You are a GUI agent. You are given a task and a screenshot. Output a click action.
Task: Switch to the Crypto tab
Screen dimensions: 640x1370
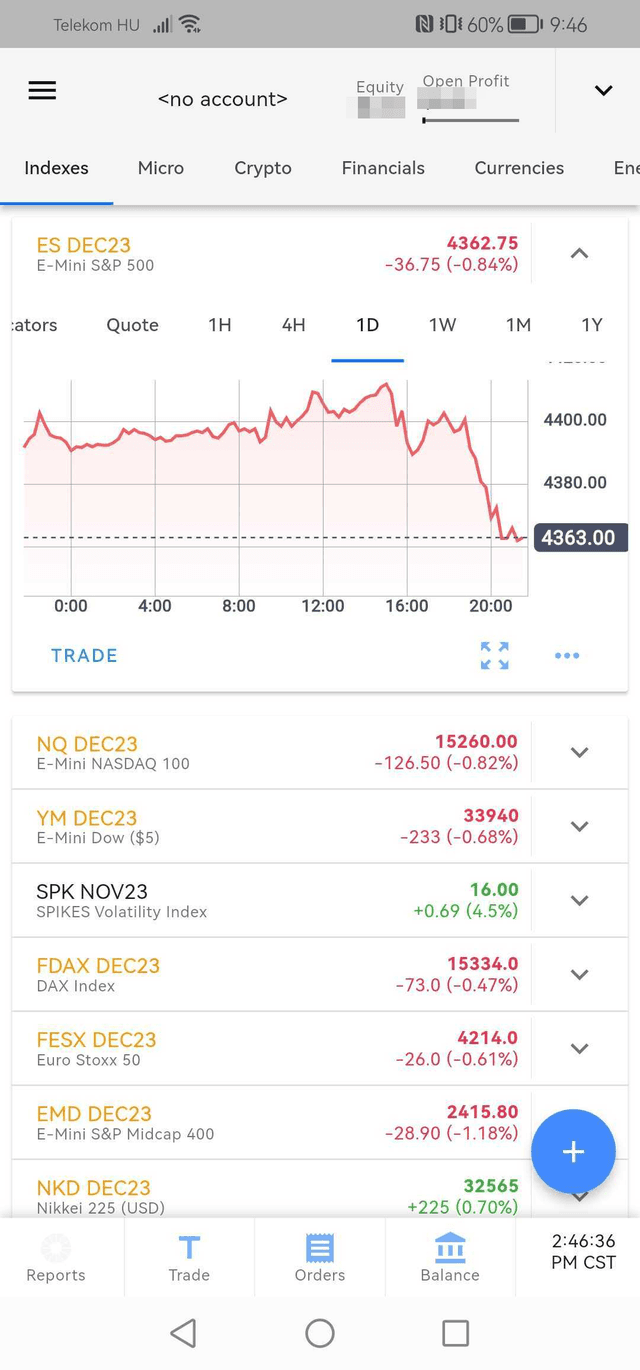tap(262, 168)
